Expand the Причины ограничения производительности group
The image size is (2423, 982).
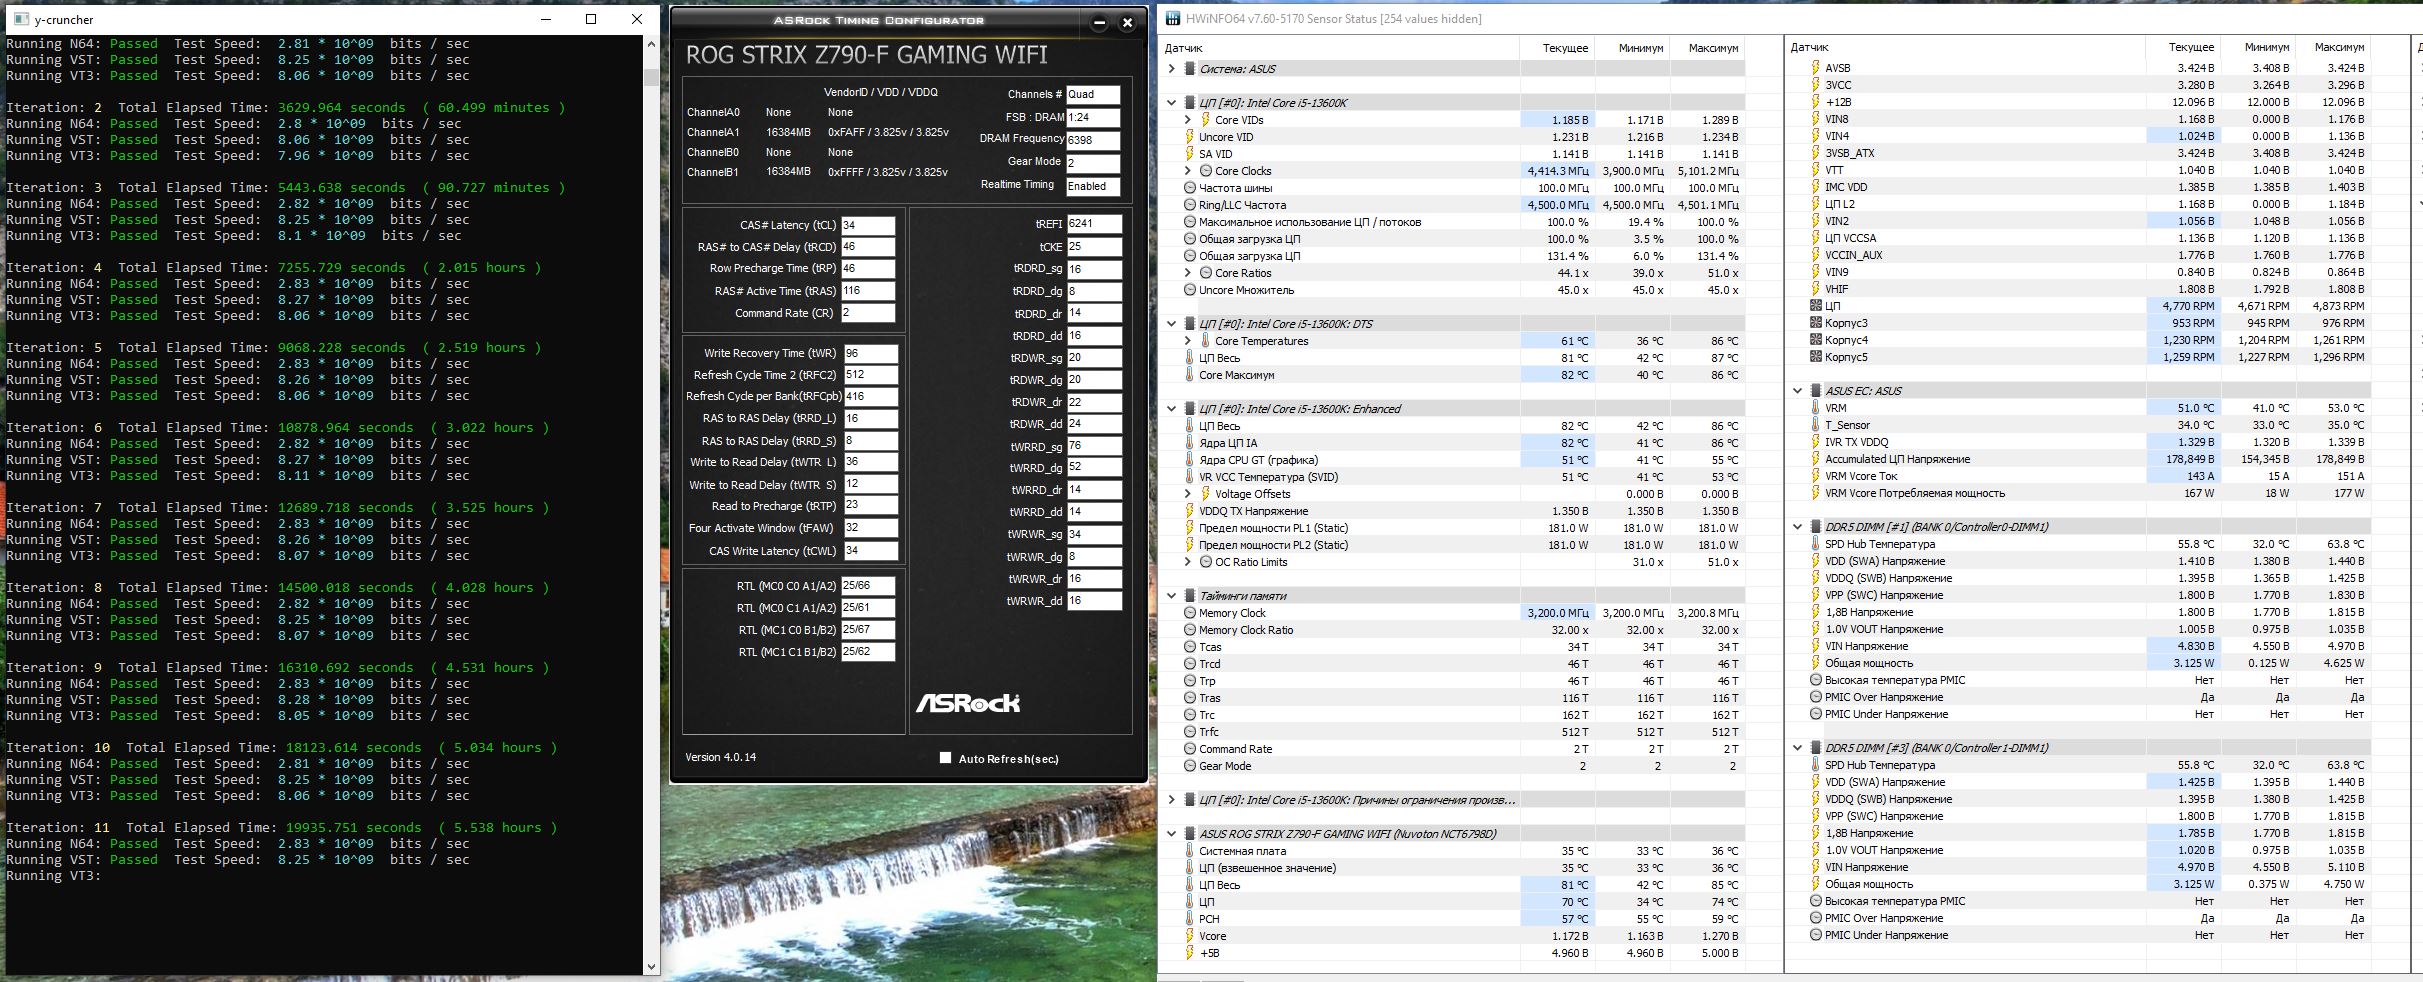point(1171,800)
